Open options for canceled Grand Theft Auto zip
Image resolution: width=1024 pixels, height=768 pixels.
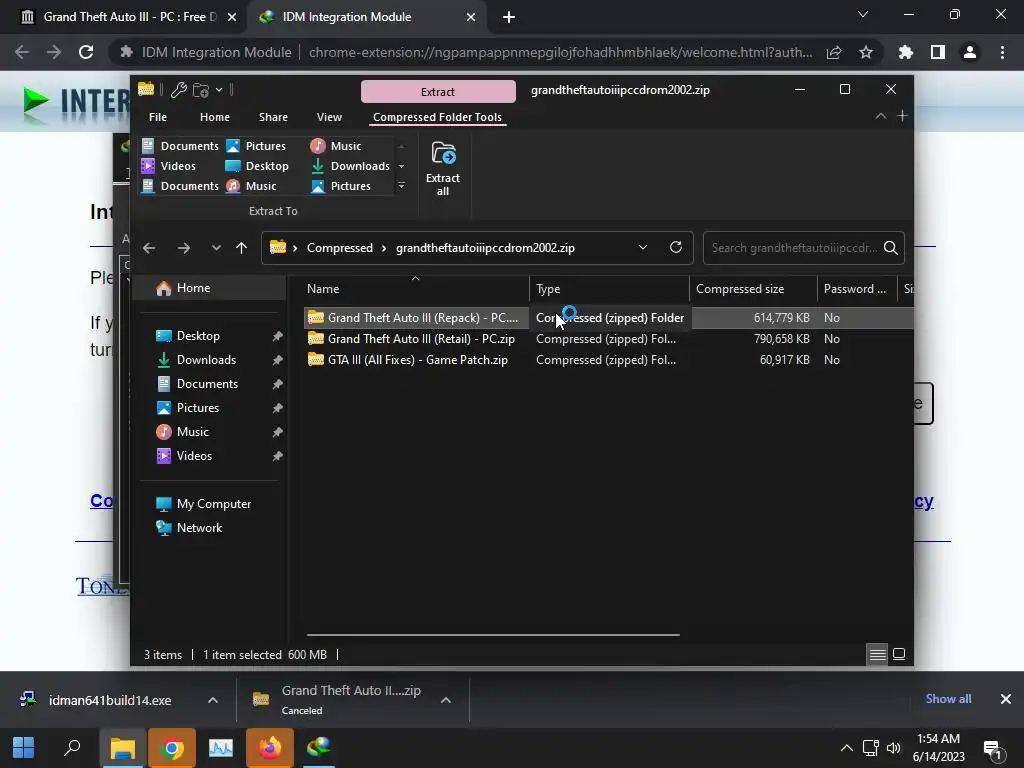(446, 700)
